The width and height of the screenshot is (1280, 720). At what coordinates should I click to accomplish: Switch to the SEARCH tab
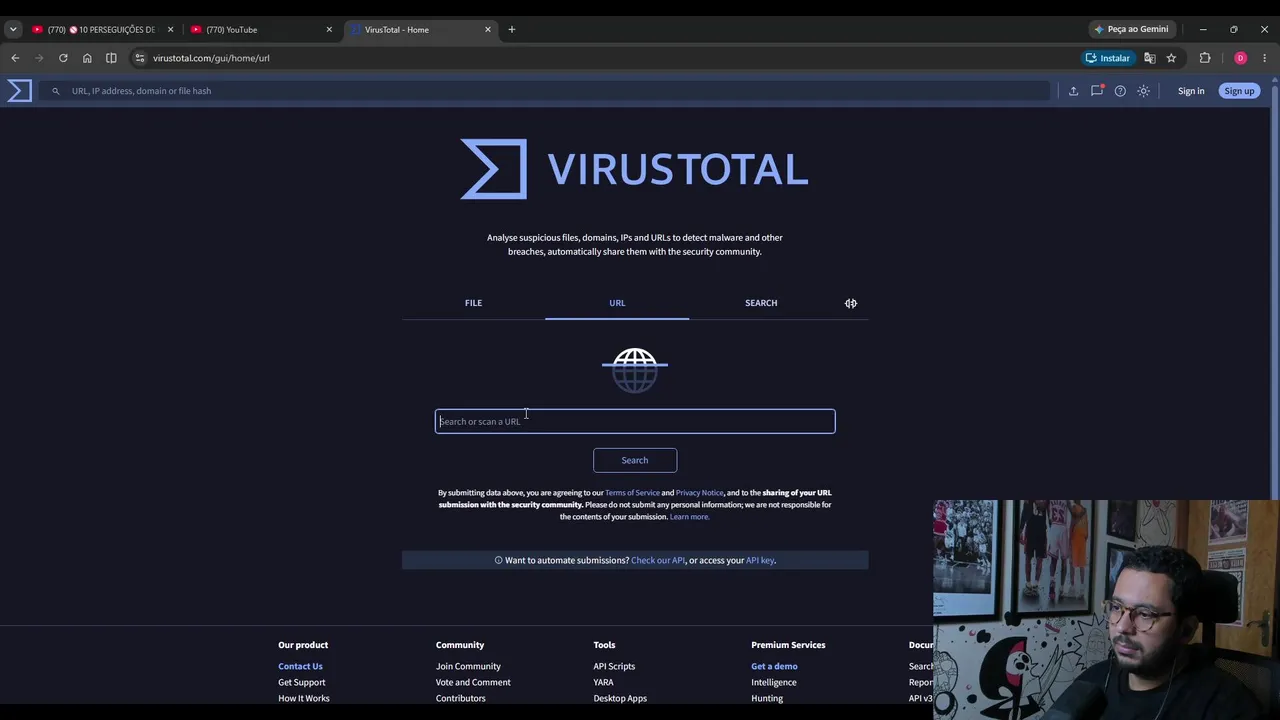pyautogui.click(x=761, y=303)
